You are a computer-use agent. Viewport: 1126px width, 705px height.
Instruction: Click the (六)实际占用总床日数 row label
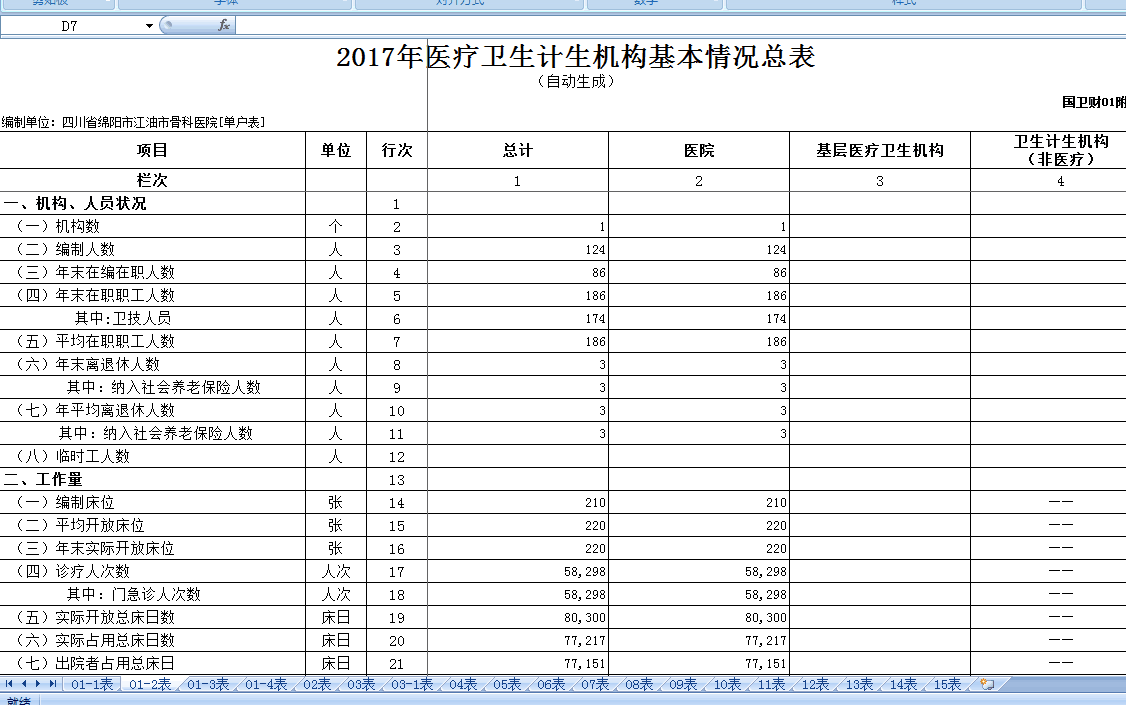click(95, 640)
